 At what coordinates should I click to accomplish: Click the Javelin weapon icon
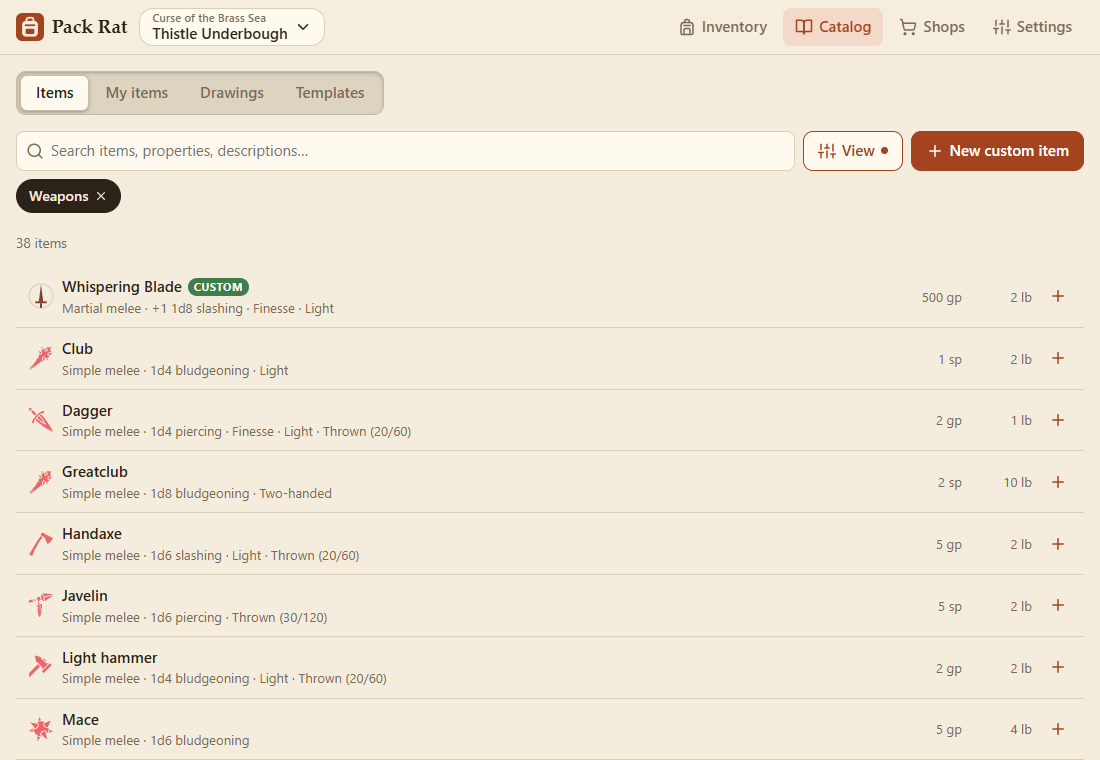41,605
